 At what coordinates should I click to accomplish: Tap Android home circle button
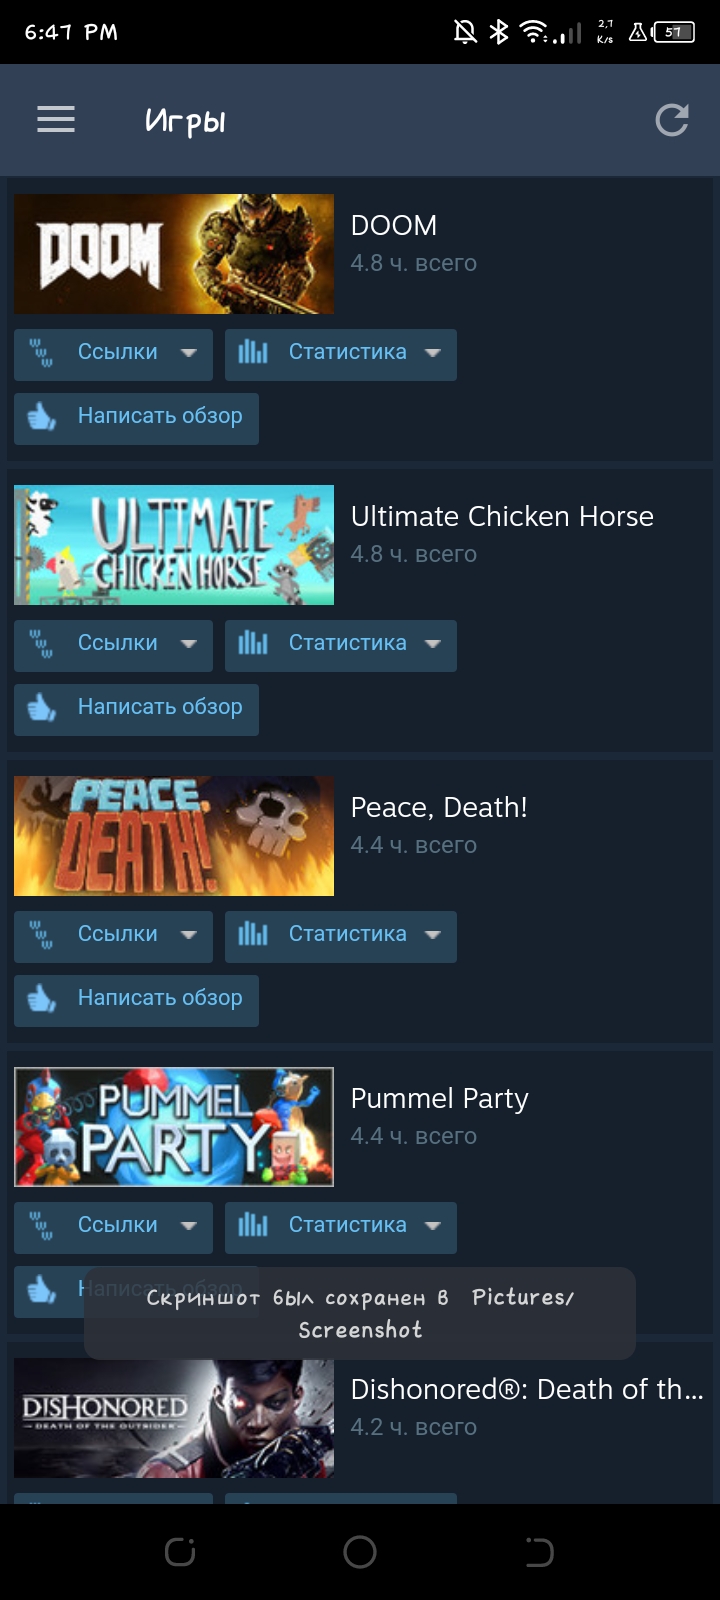(360, 1552)
